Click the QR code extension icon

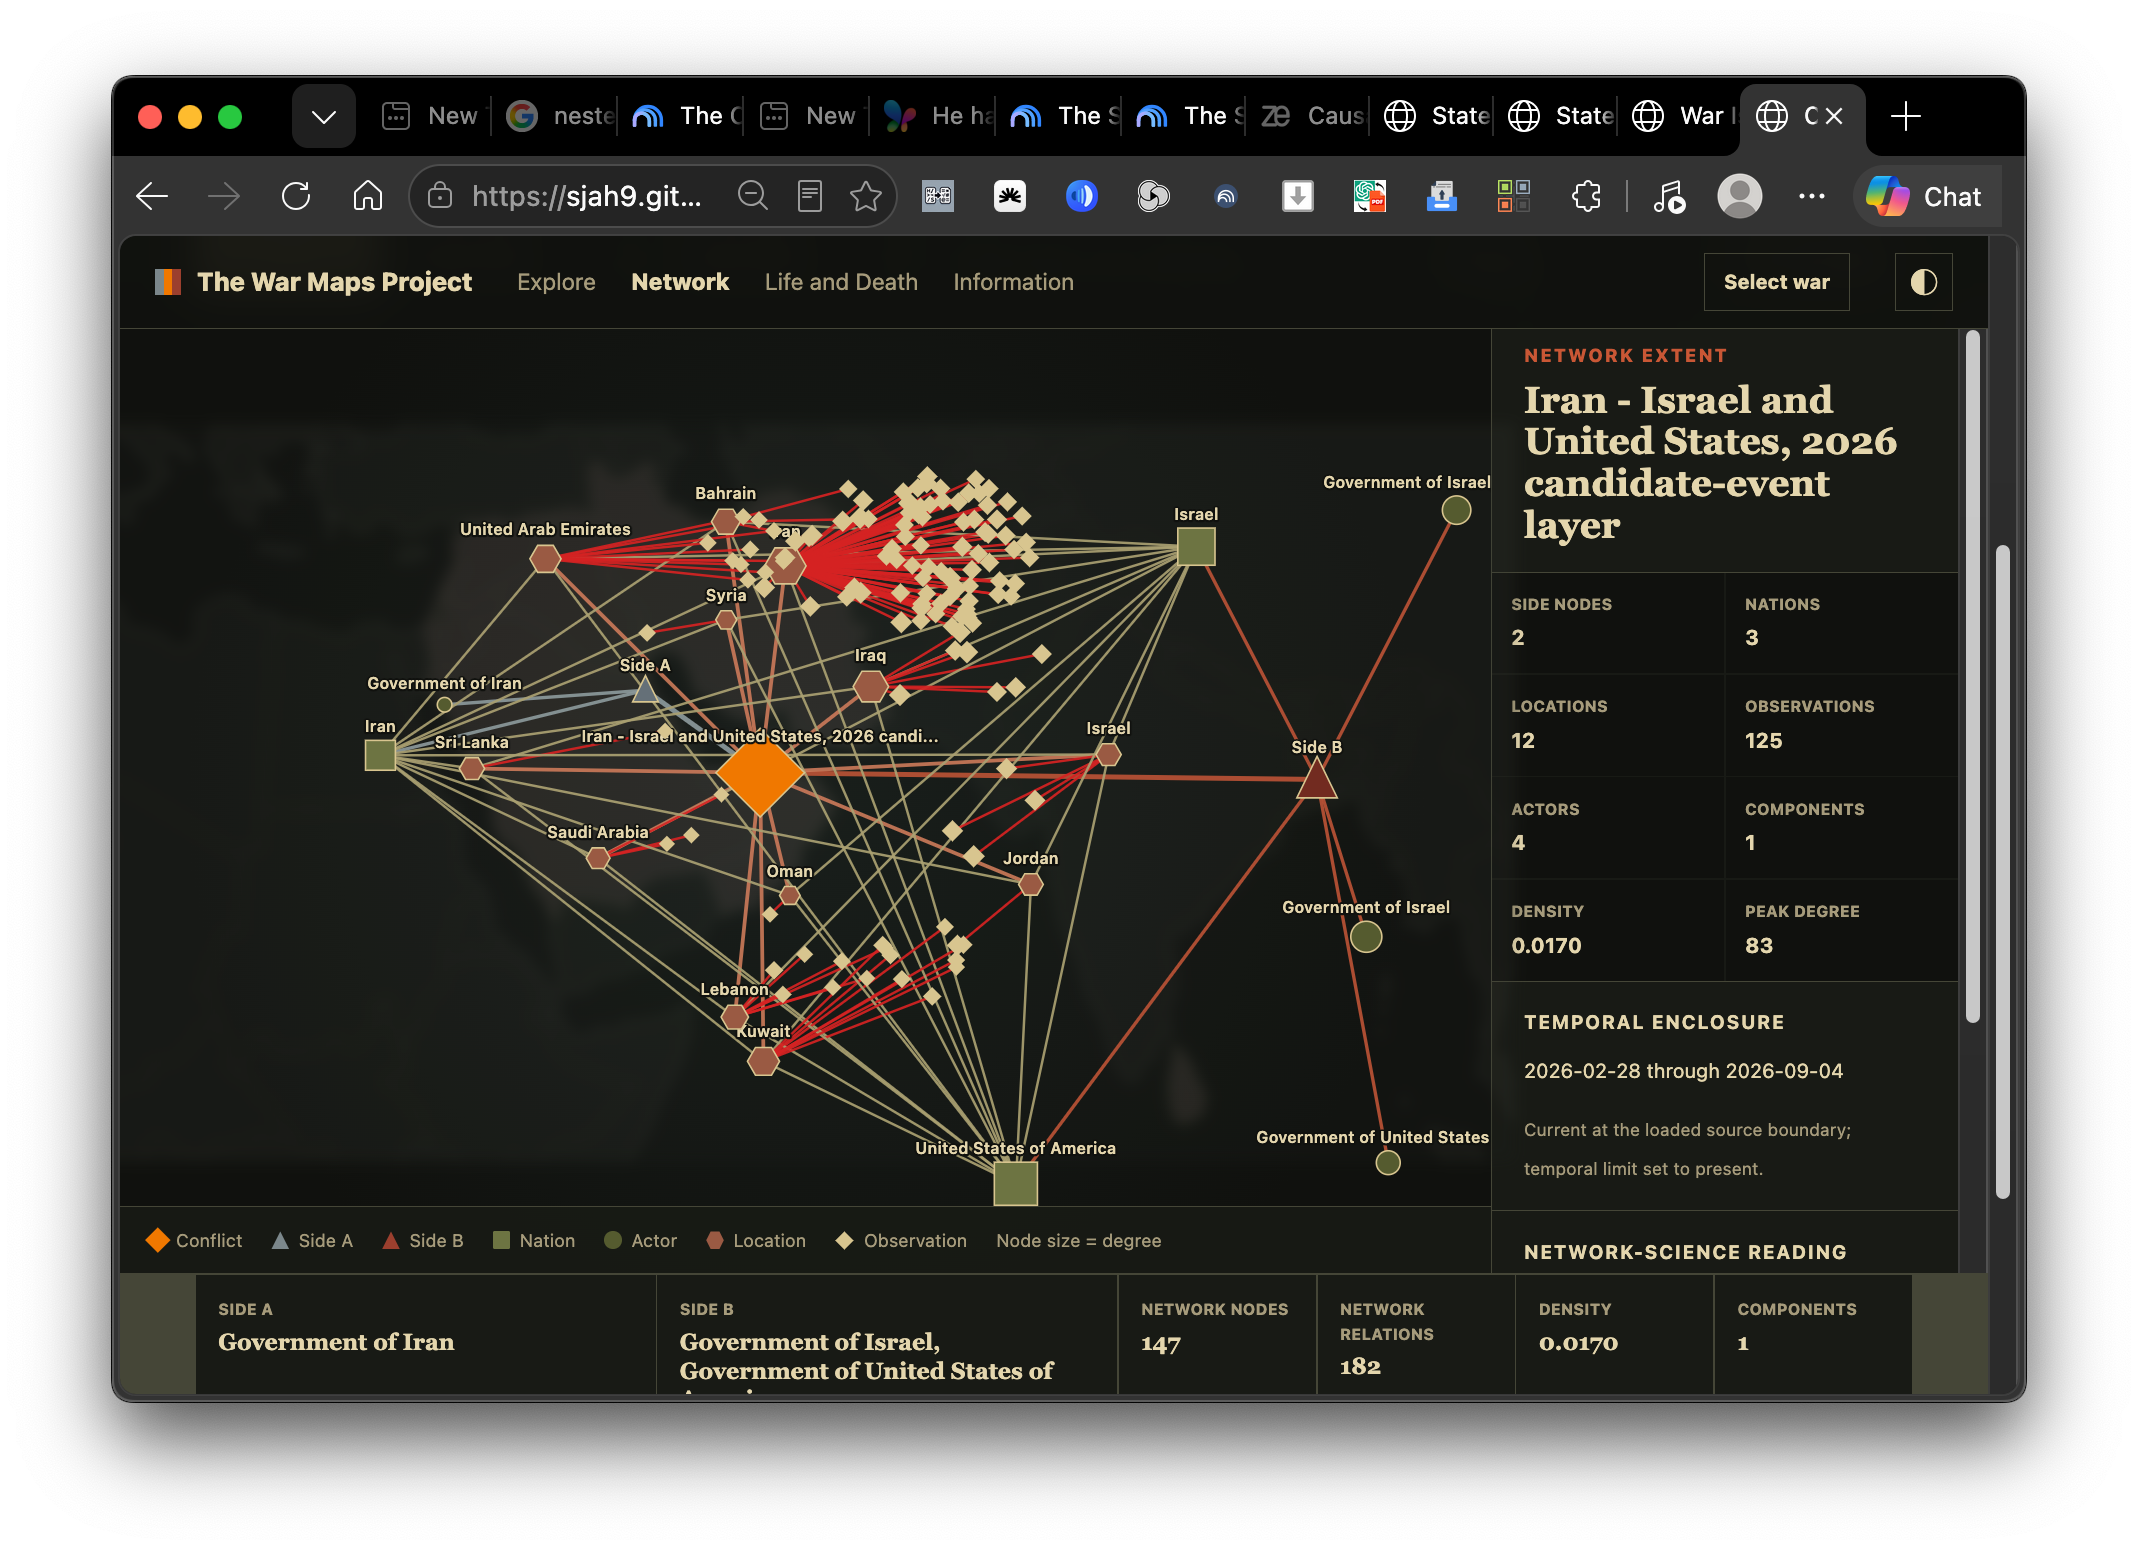click(938, 196)
